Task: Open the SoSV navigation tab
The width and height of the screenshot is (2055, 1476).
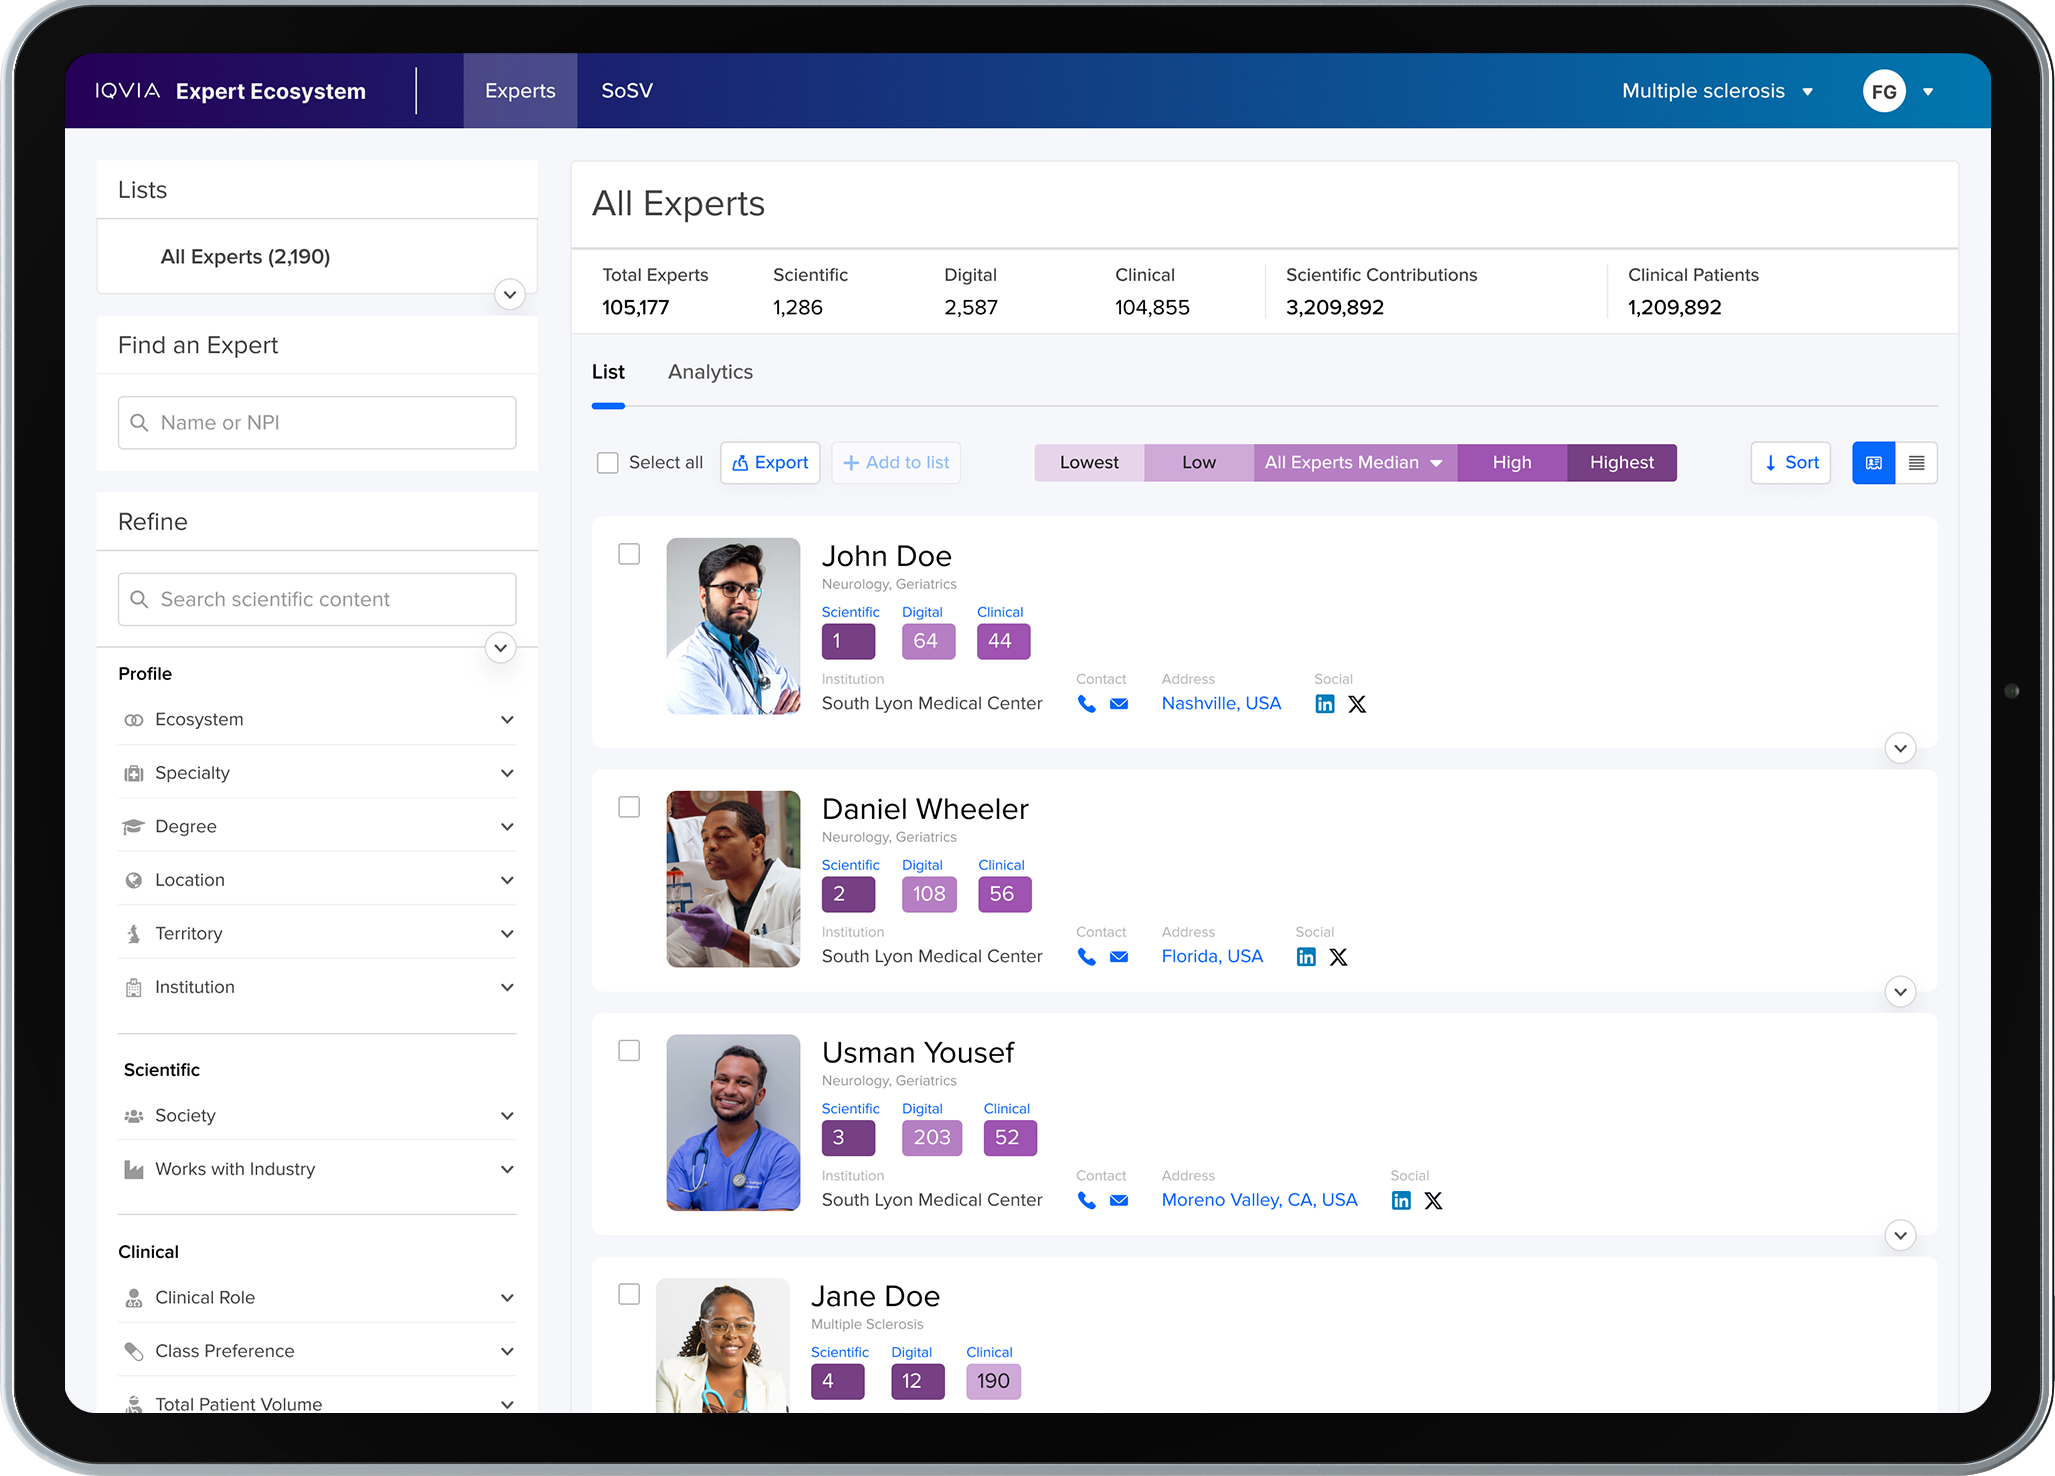Action: coord(627,91)
